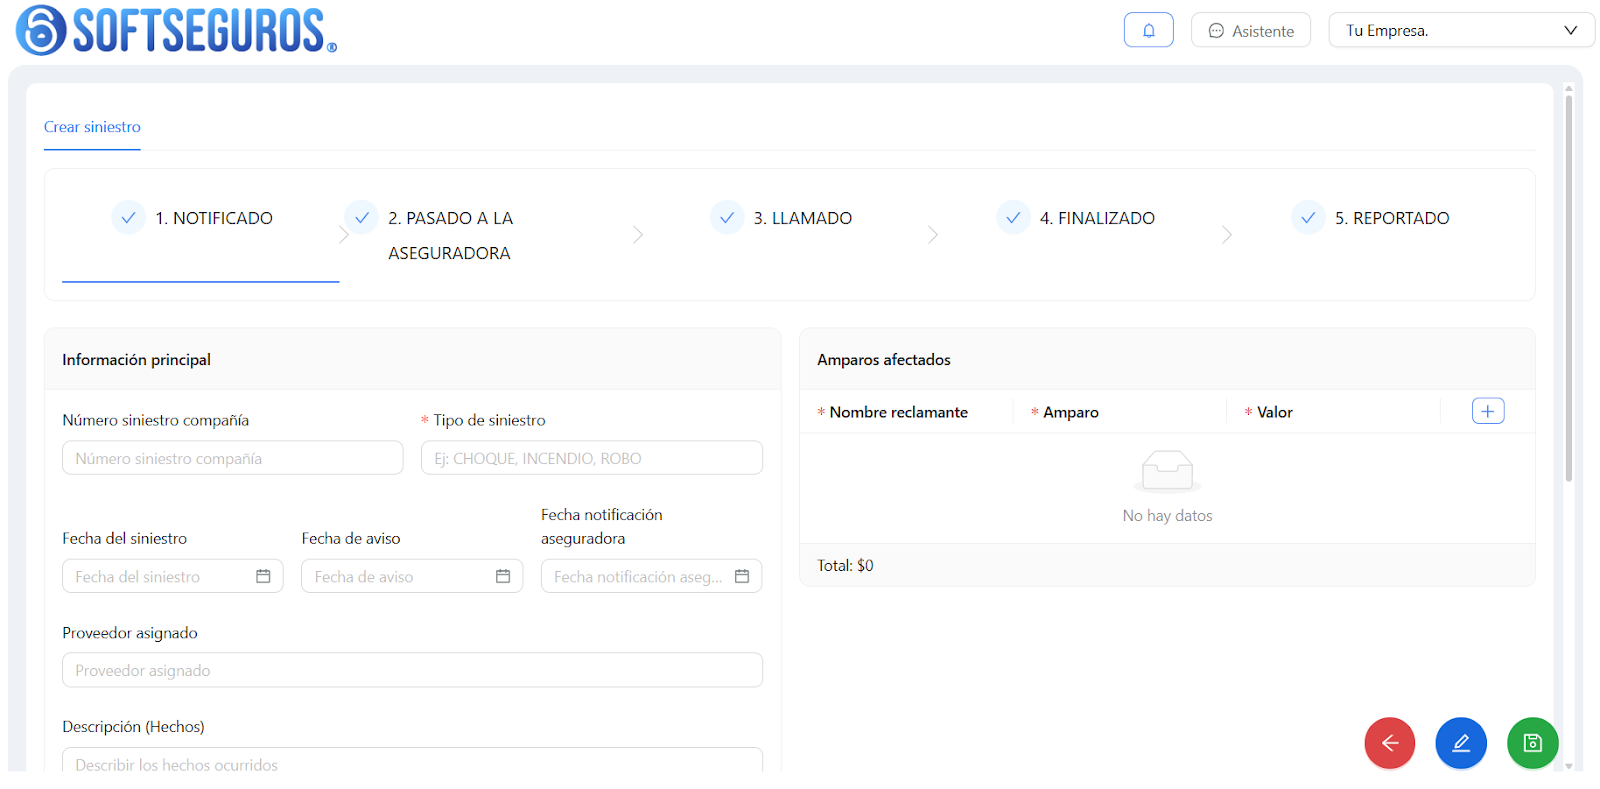Focus the Proveedor asignado field
Image resolution: width=1600 pixels, height=789 pixels.
(412, 670)
